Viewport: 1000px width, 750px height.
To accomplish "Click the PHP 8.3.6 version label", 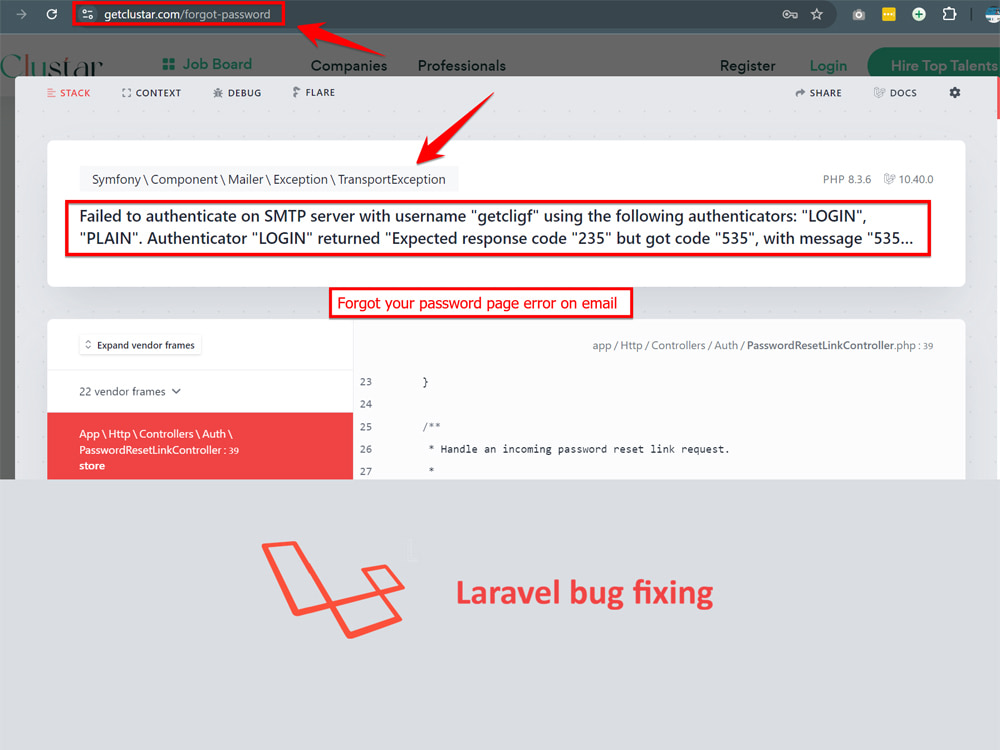I will tap(846, 179).
